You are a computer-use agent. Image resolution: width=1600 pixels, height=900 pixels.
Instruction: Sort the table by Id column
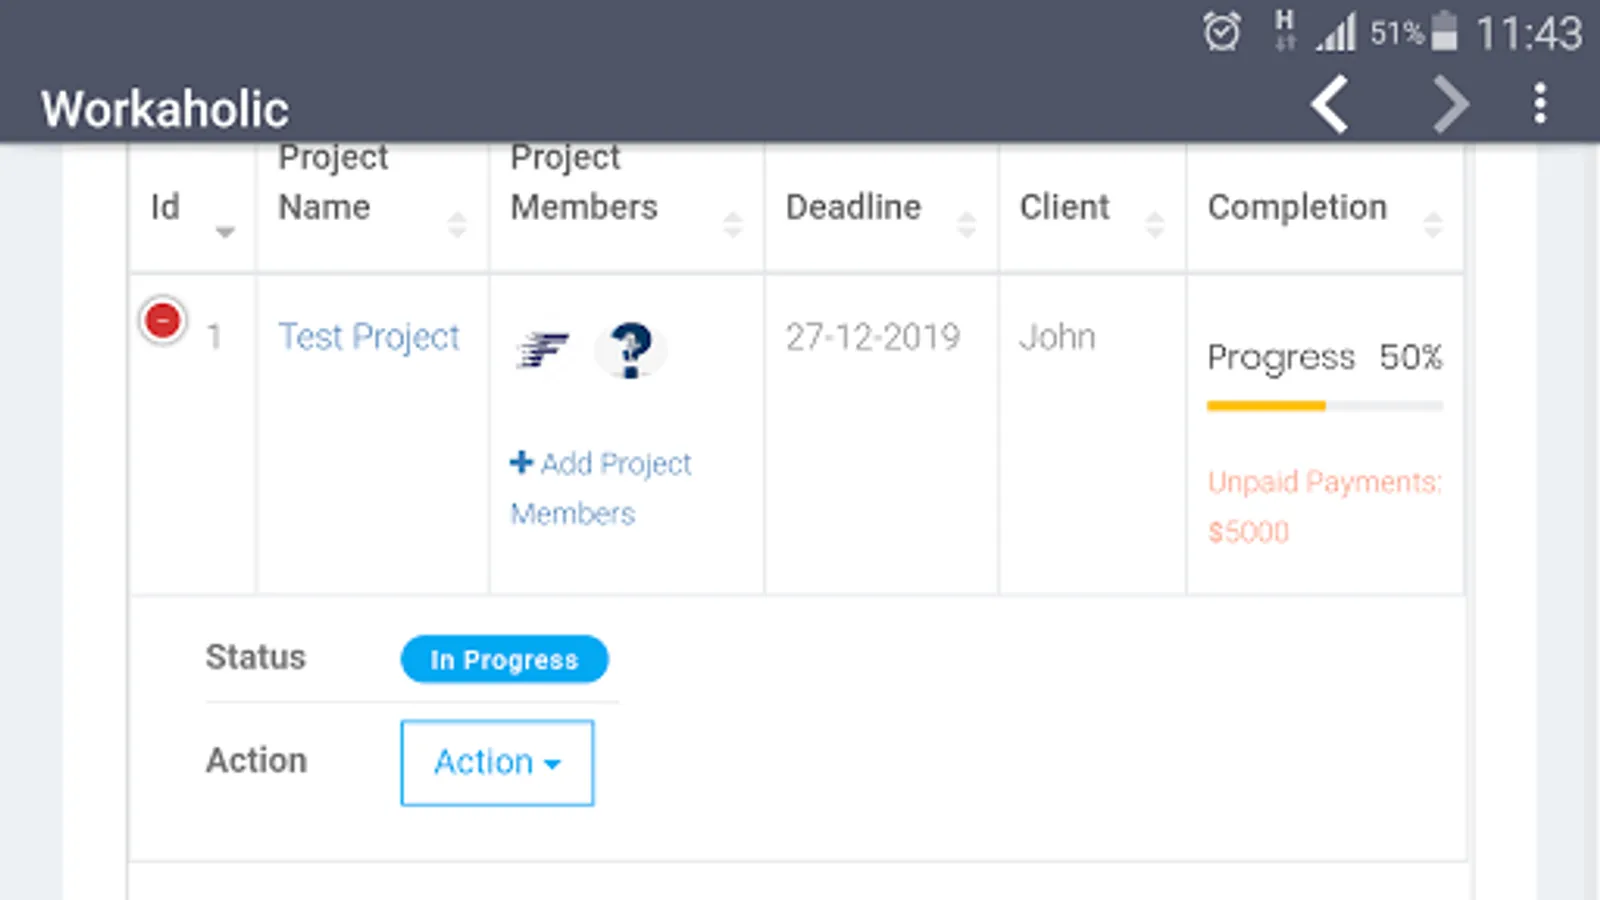[x=192, y=208]
